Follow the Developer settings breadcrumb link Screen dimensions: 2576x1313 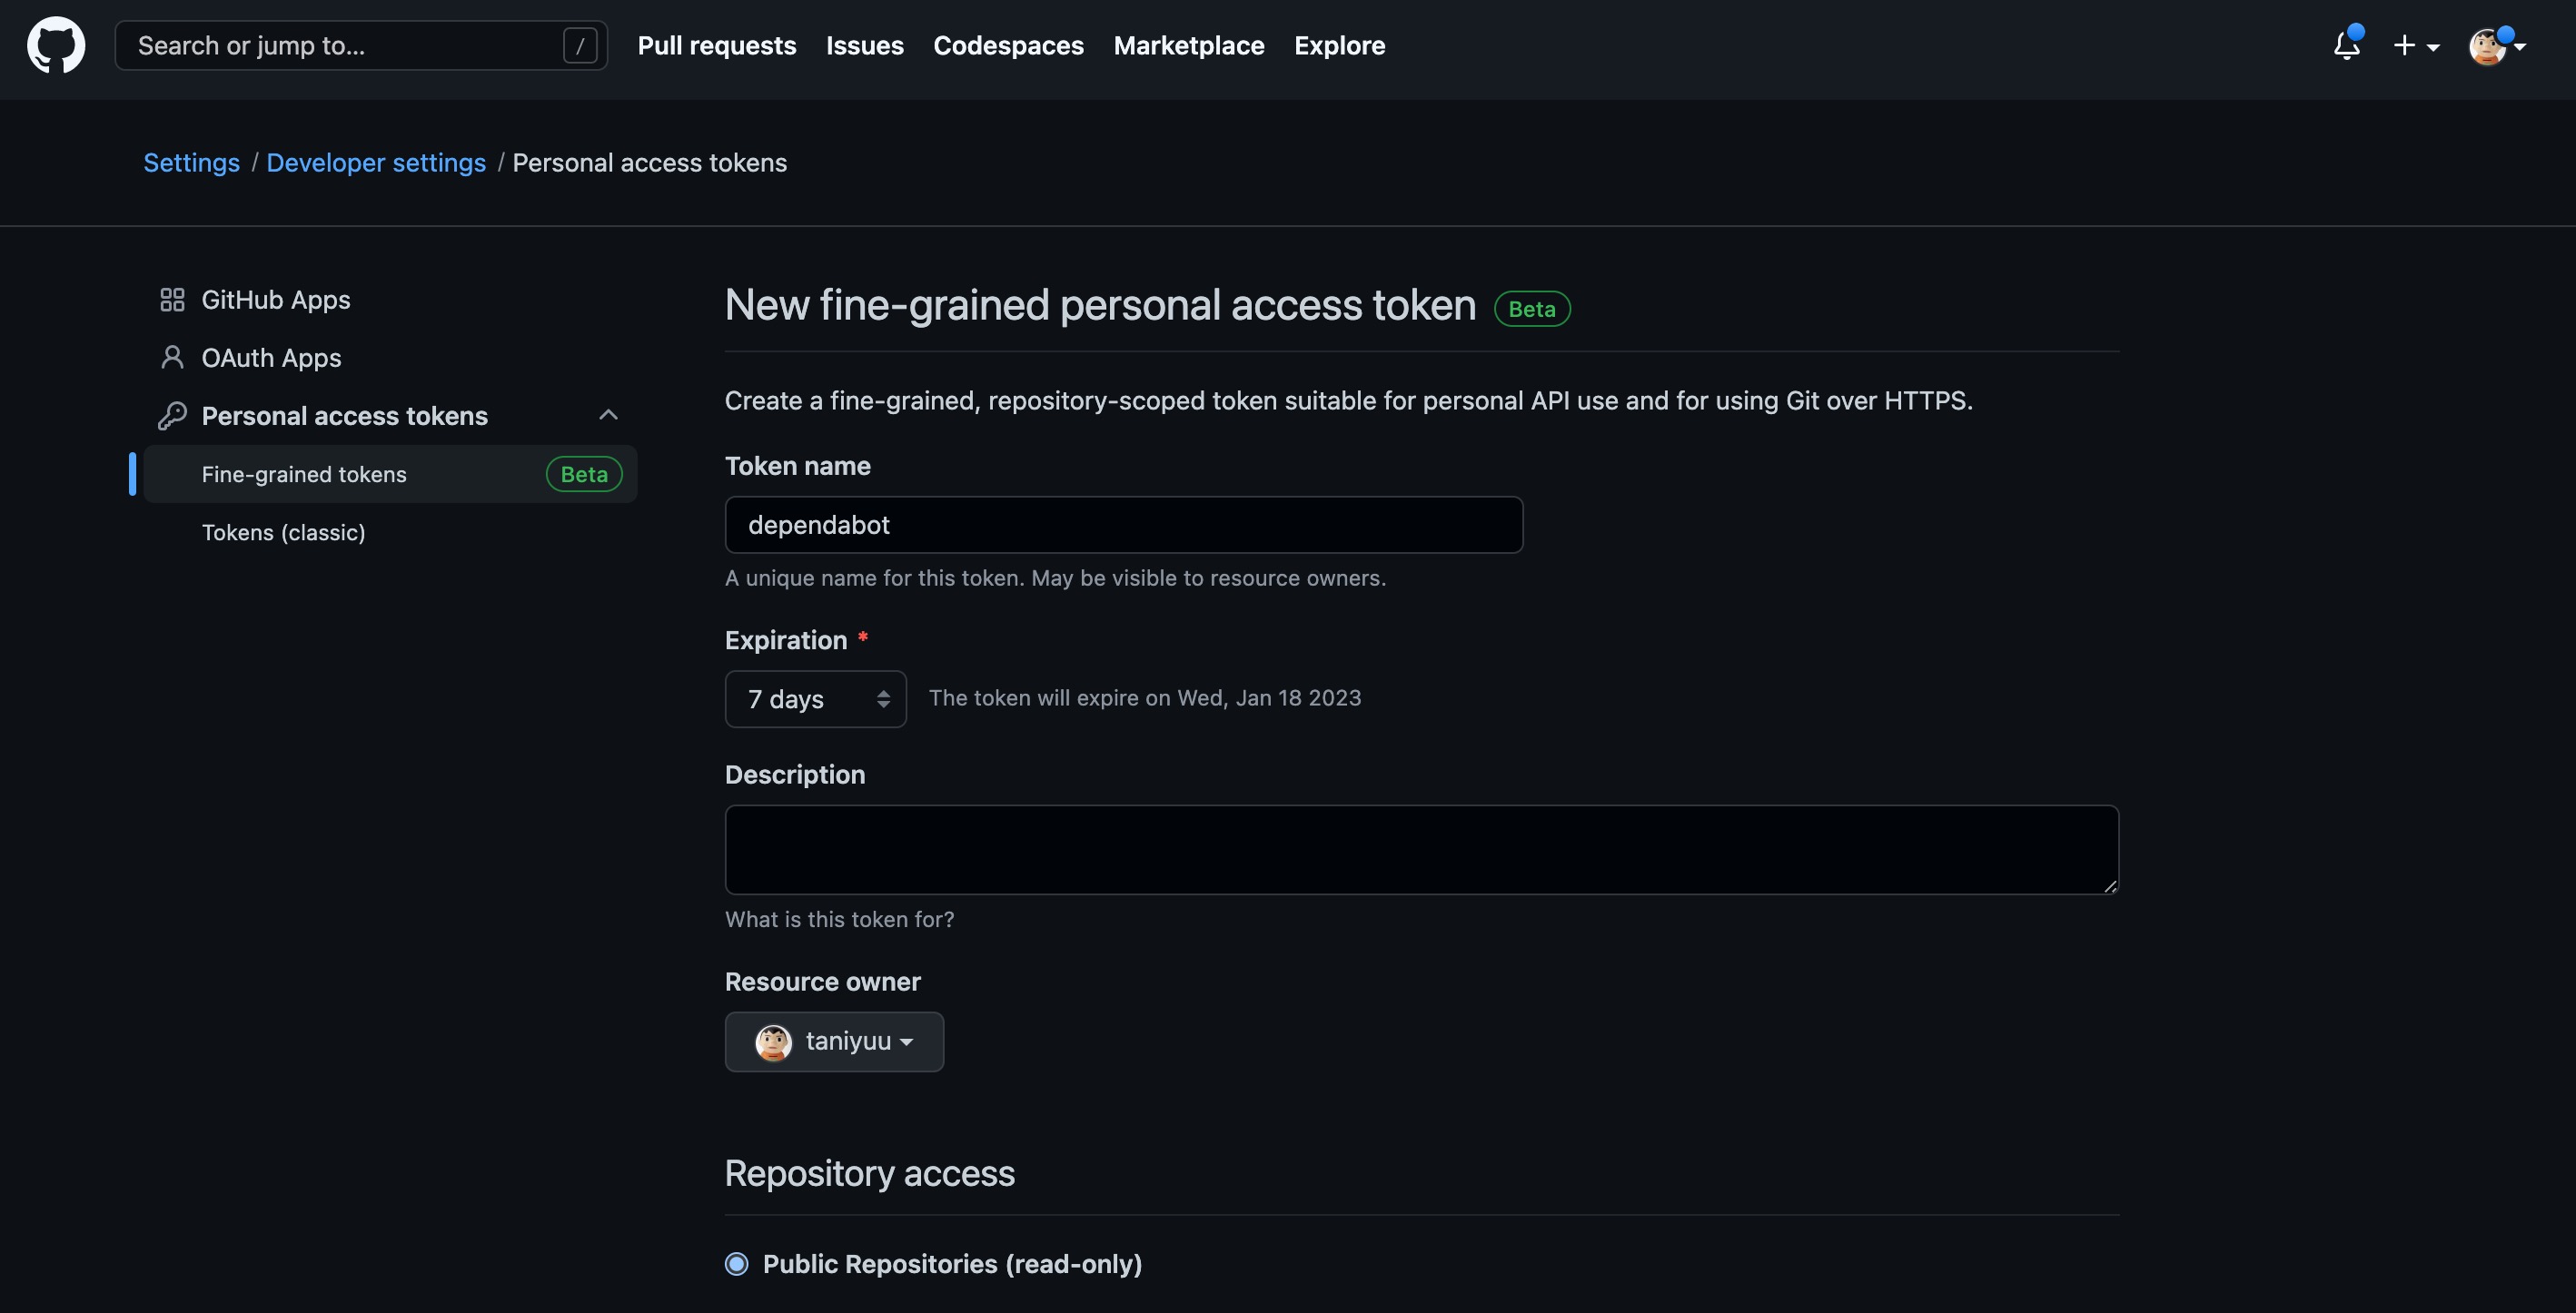tap(376, 162)
